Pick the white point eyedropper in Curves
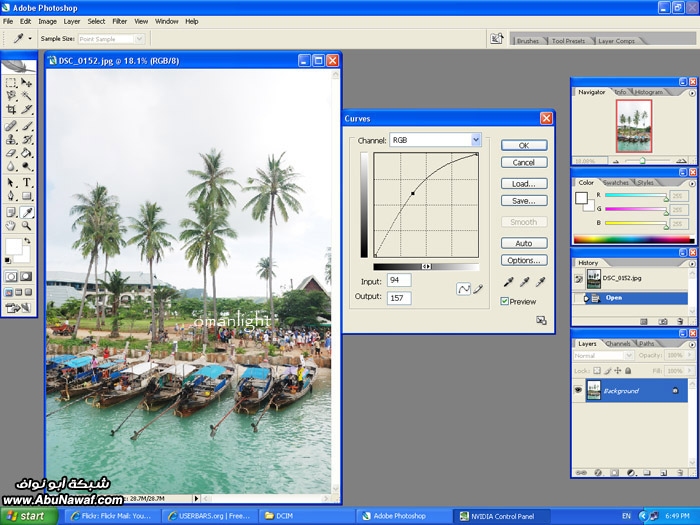 coord(541,283)
